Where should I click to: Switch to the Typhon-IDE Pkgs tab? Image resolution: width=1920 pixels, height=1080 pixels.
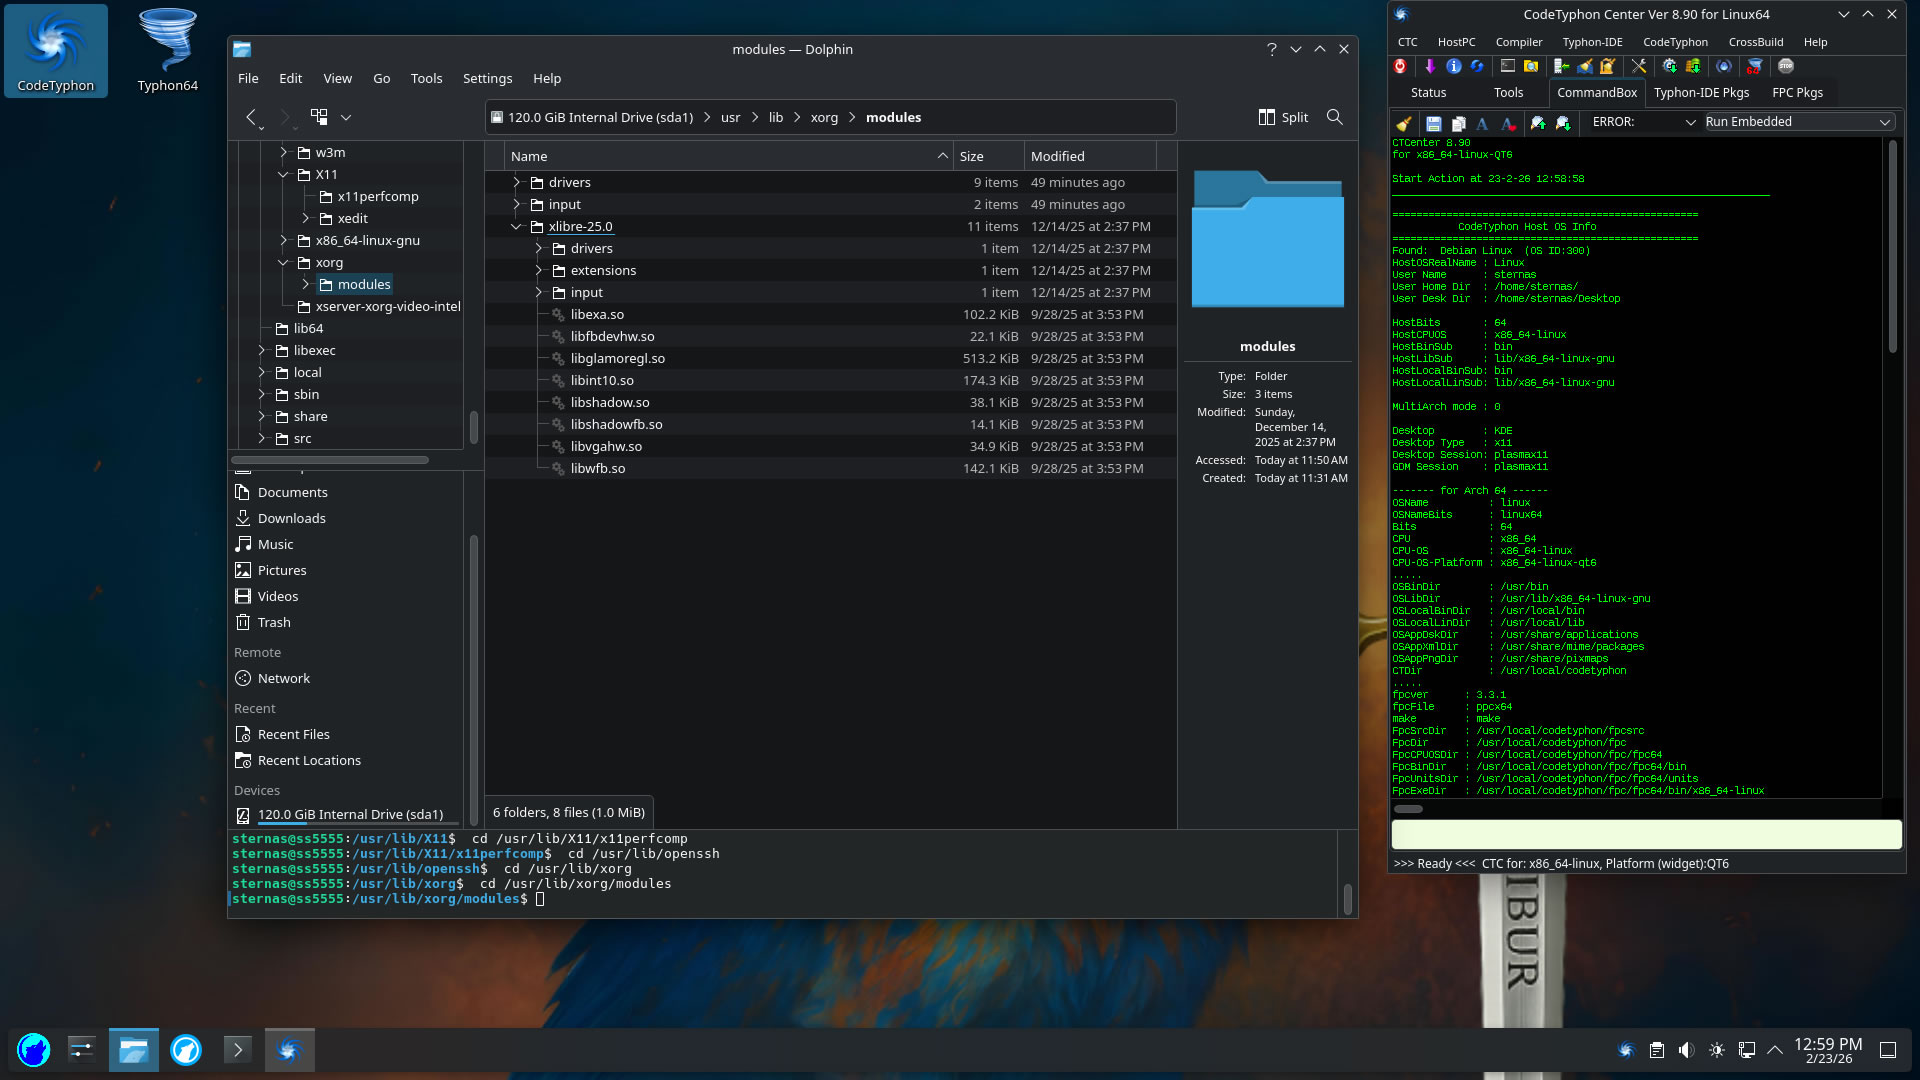click(x=1700, y=92)
